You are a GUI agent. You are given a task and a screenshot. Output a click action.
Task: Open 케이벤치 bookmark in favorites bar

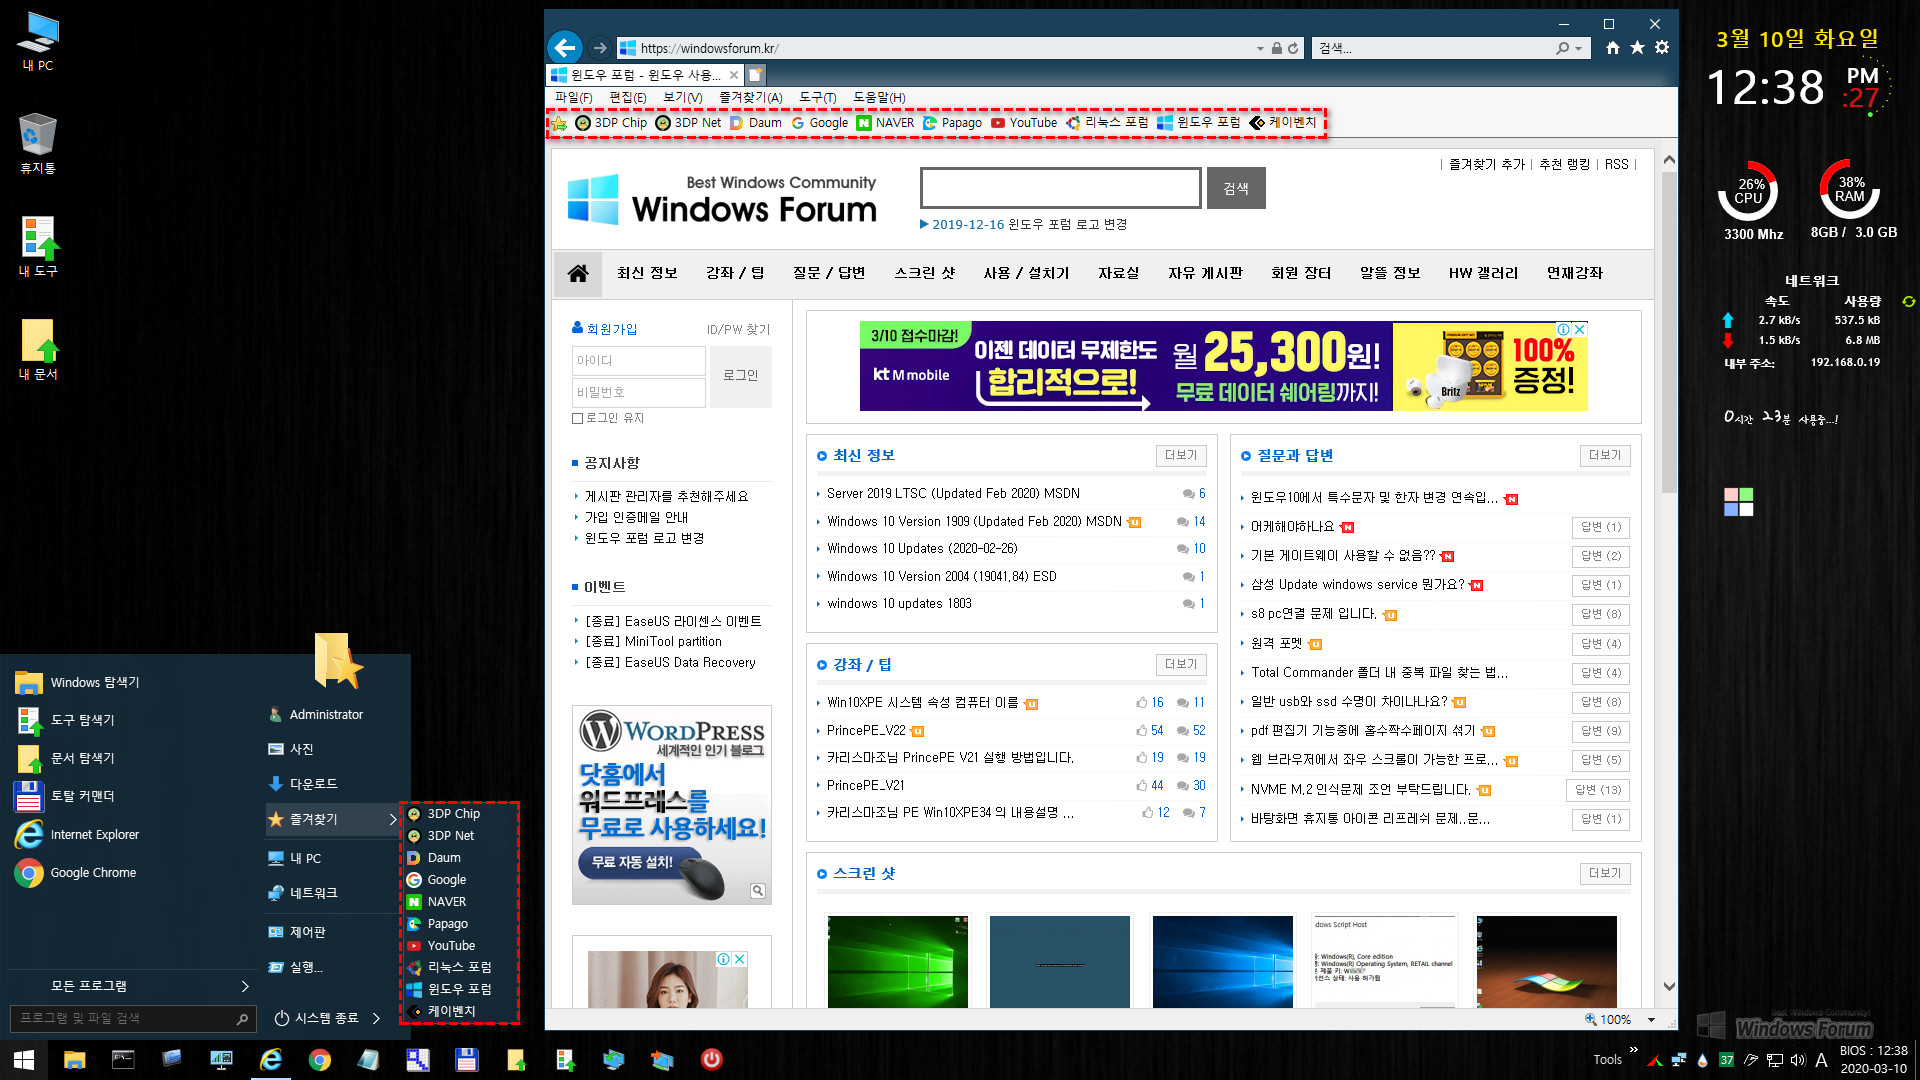click(x=1283, y=122)
